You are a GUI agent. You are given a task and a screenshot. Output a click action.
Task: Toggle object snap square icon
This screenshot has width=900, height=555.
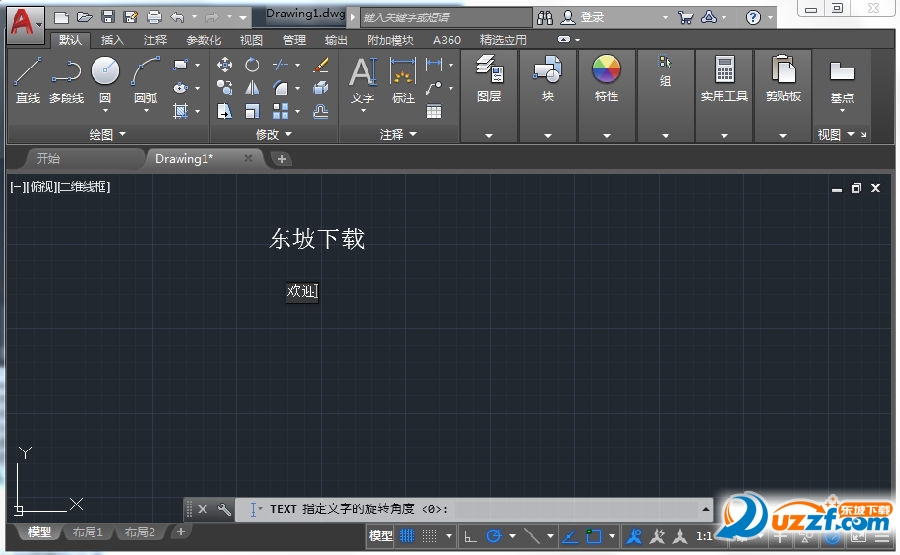pos(593,536)
